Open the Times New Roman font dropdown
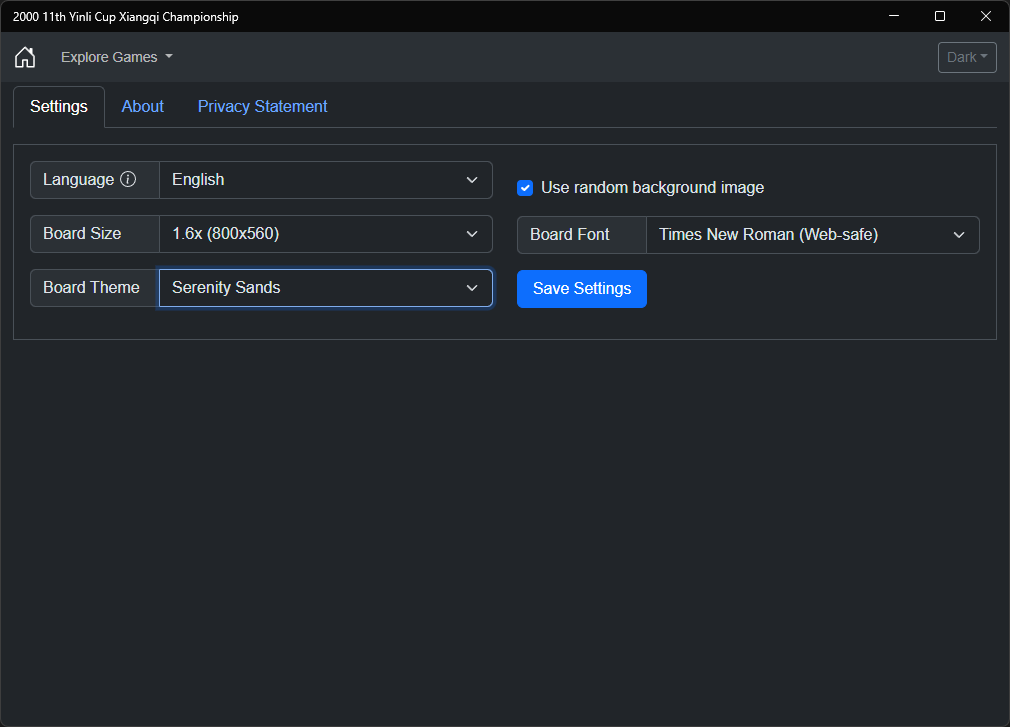 pyautogui.click(x=813, y=235)
